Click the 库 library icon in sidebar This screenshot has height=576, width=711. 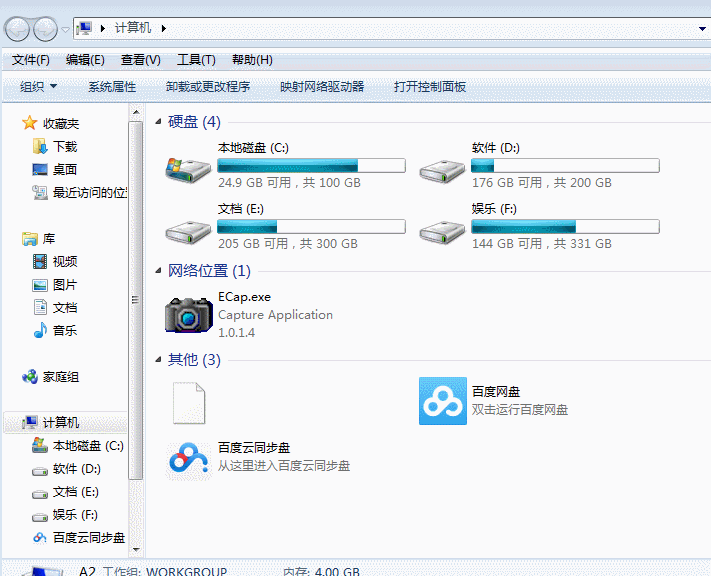point(30,239)
